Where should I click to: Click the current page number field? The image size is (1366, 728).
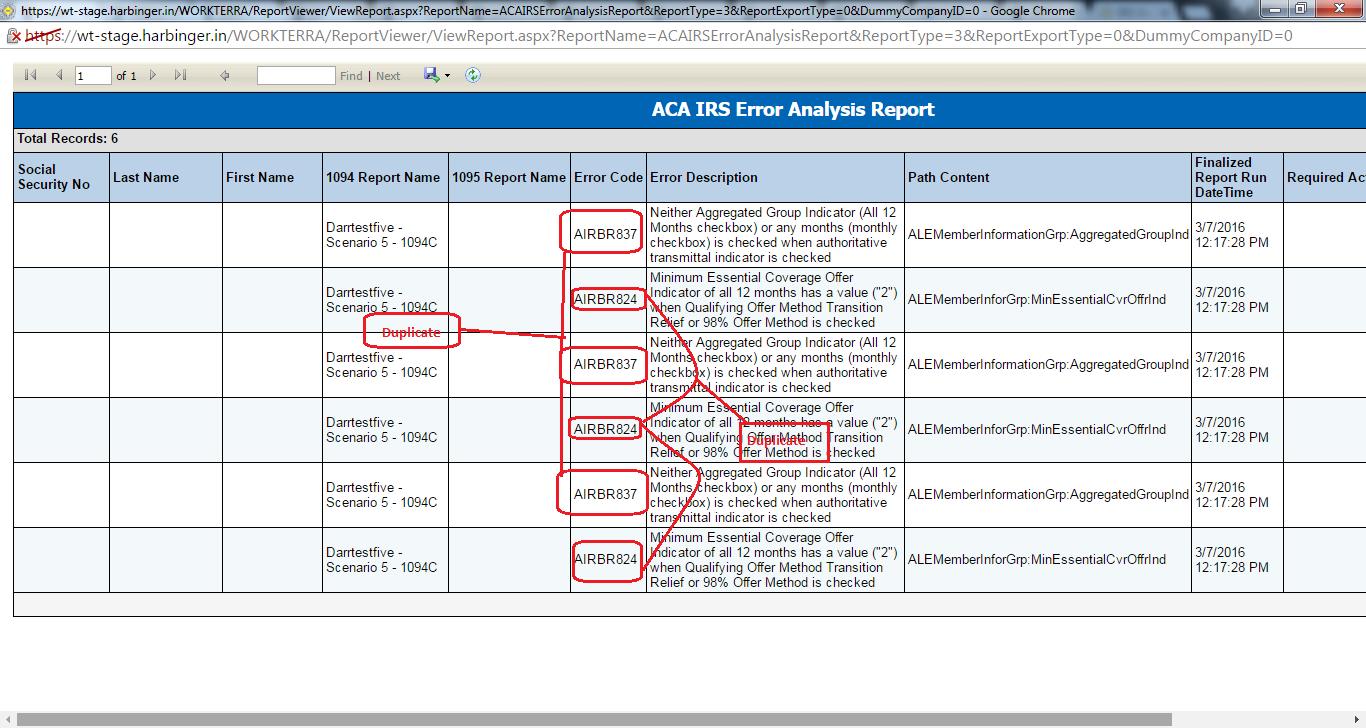(93, 76)
